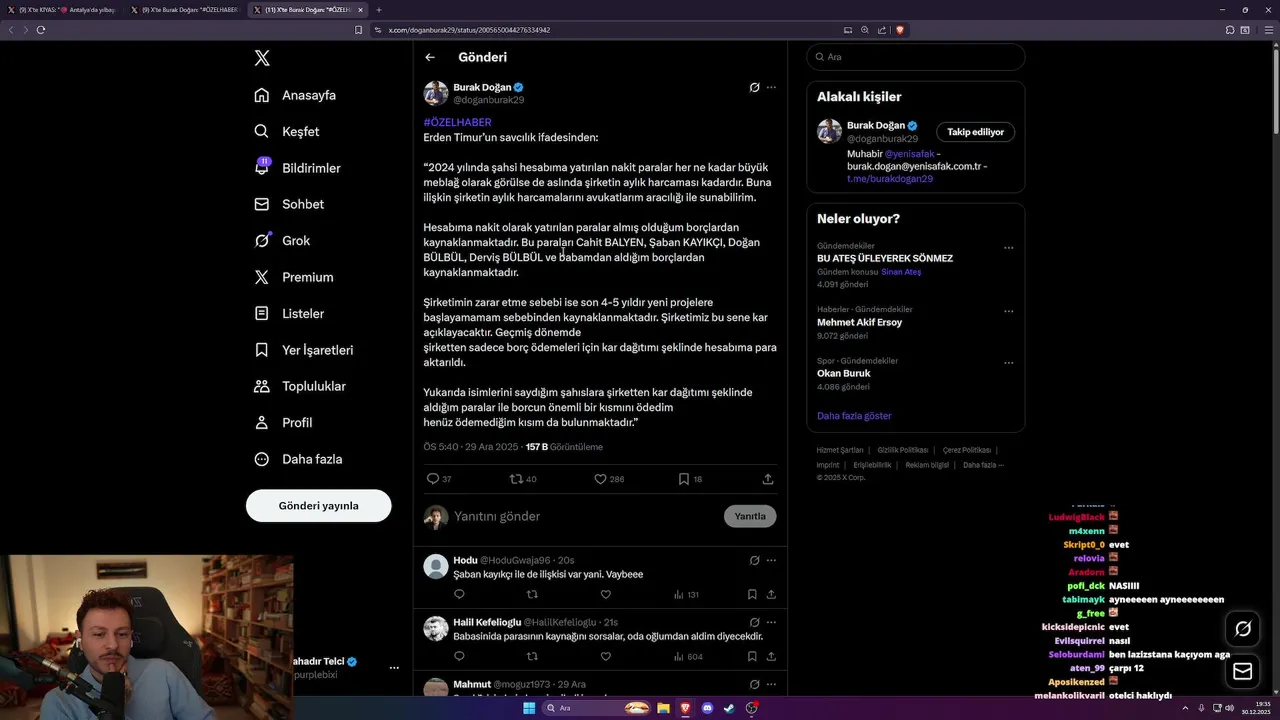1280x720 pixels.
Task: Open main post's three-dot menu
Action: (x=771, y=87)
